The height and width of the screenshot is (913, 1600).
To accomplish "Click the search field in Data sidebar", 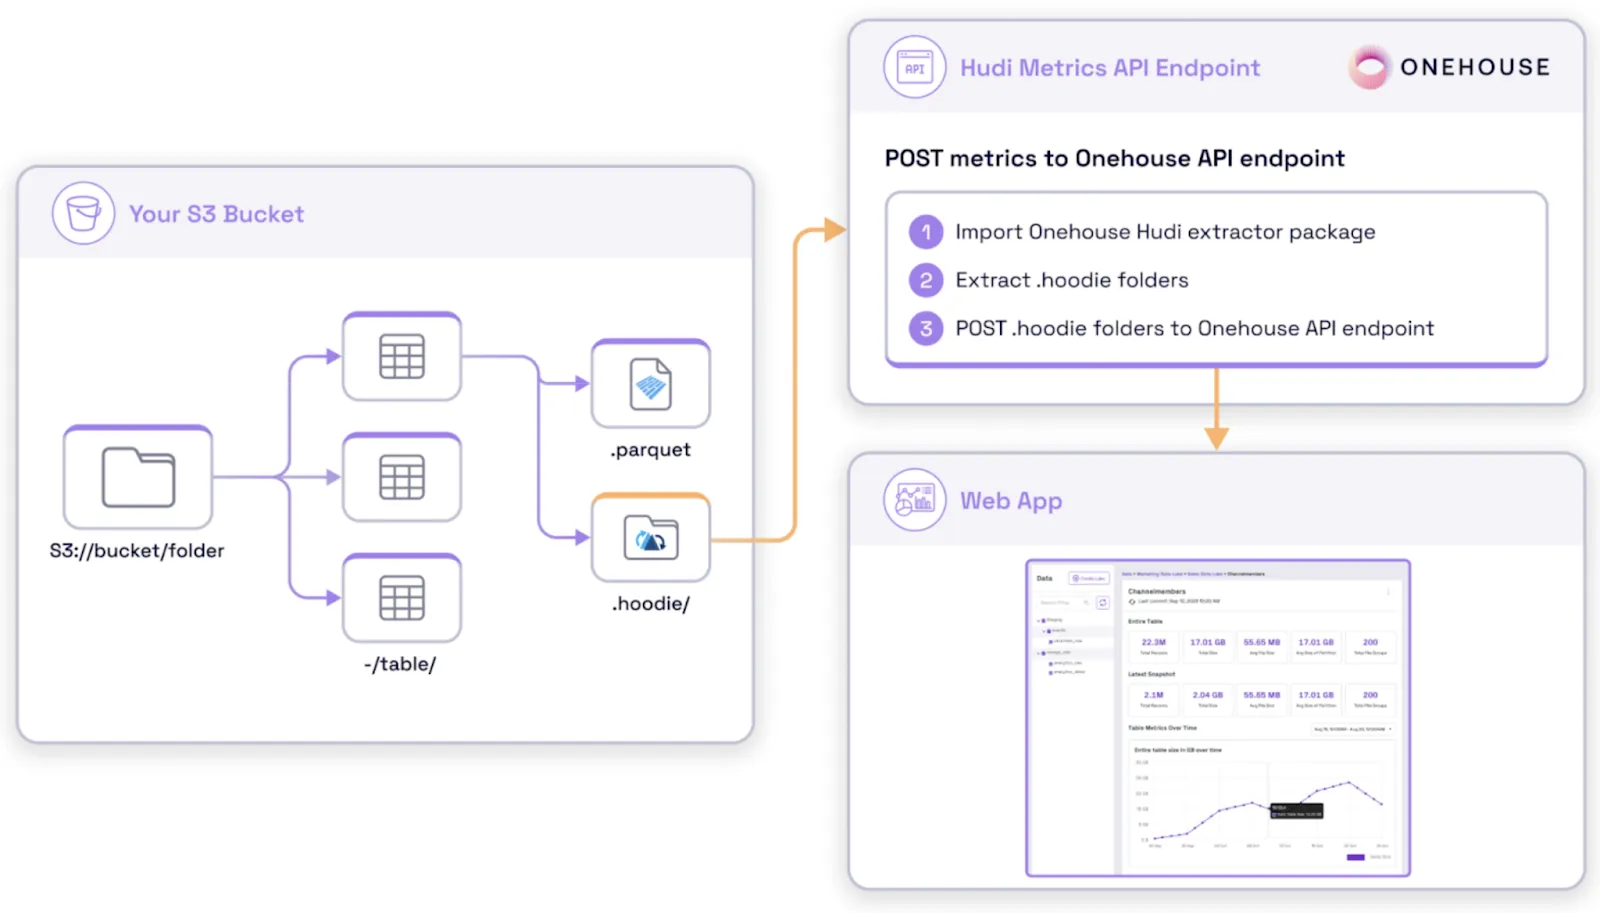I will click(x=1063, y=603).
